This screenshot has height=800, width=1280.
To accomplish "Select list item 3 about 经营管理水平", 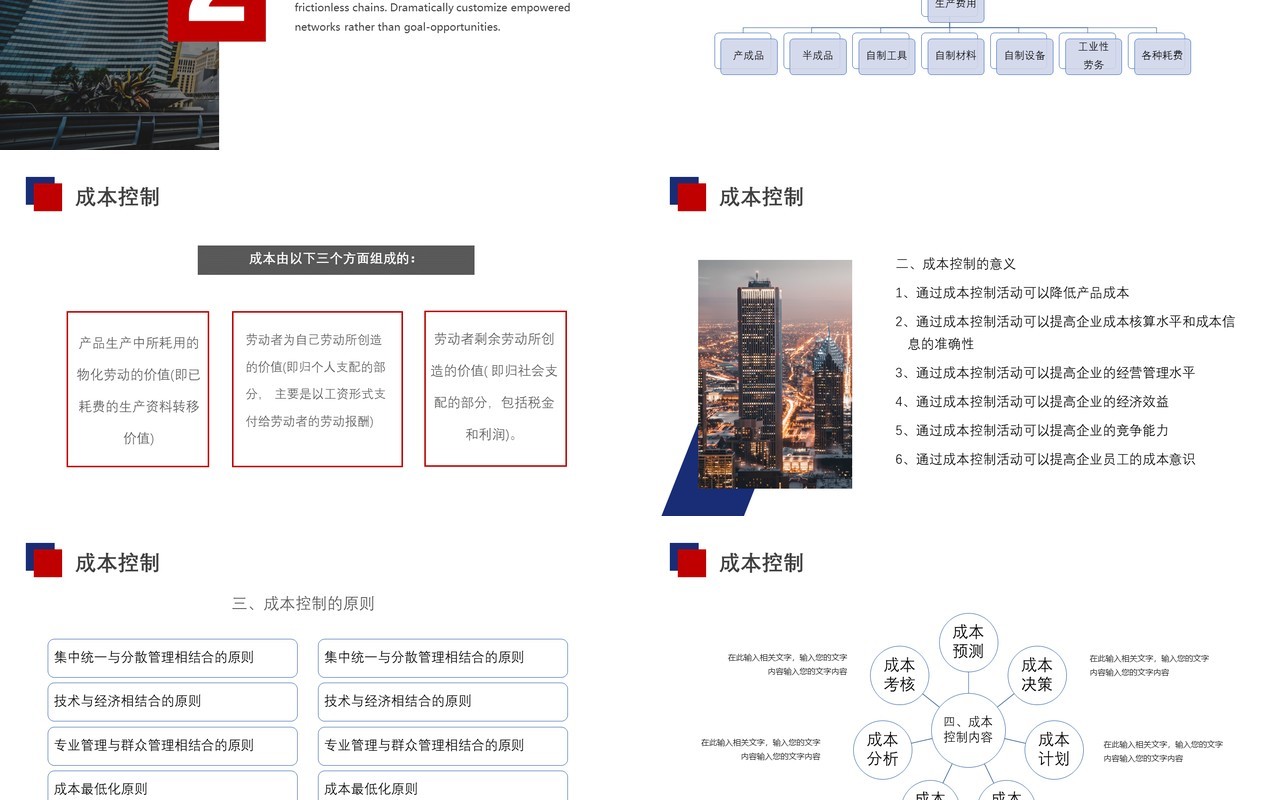I will point(1045,372).
